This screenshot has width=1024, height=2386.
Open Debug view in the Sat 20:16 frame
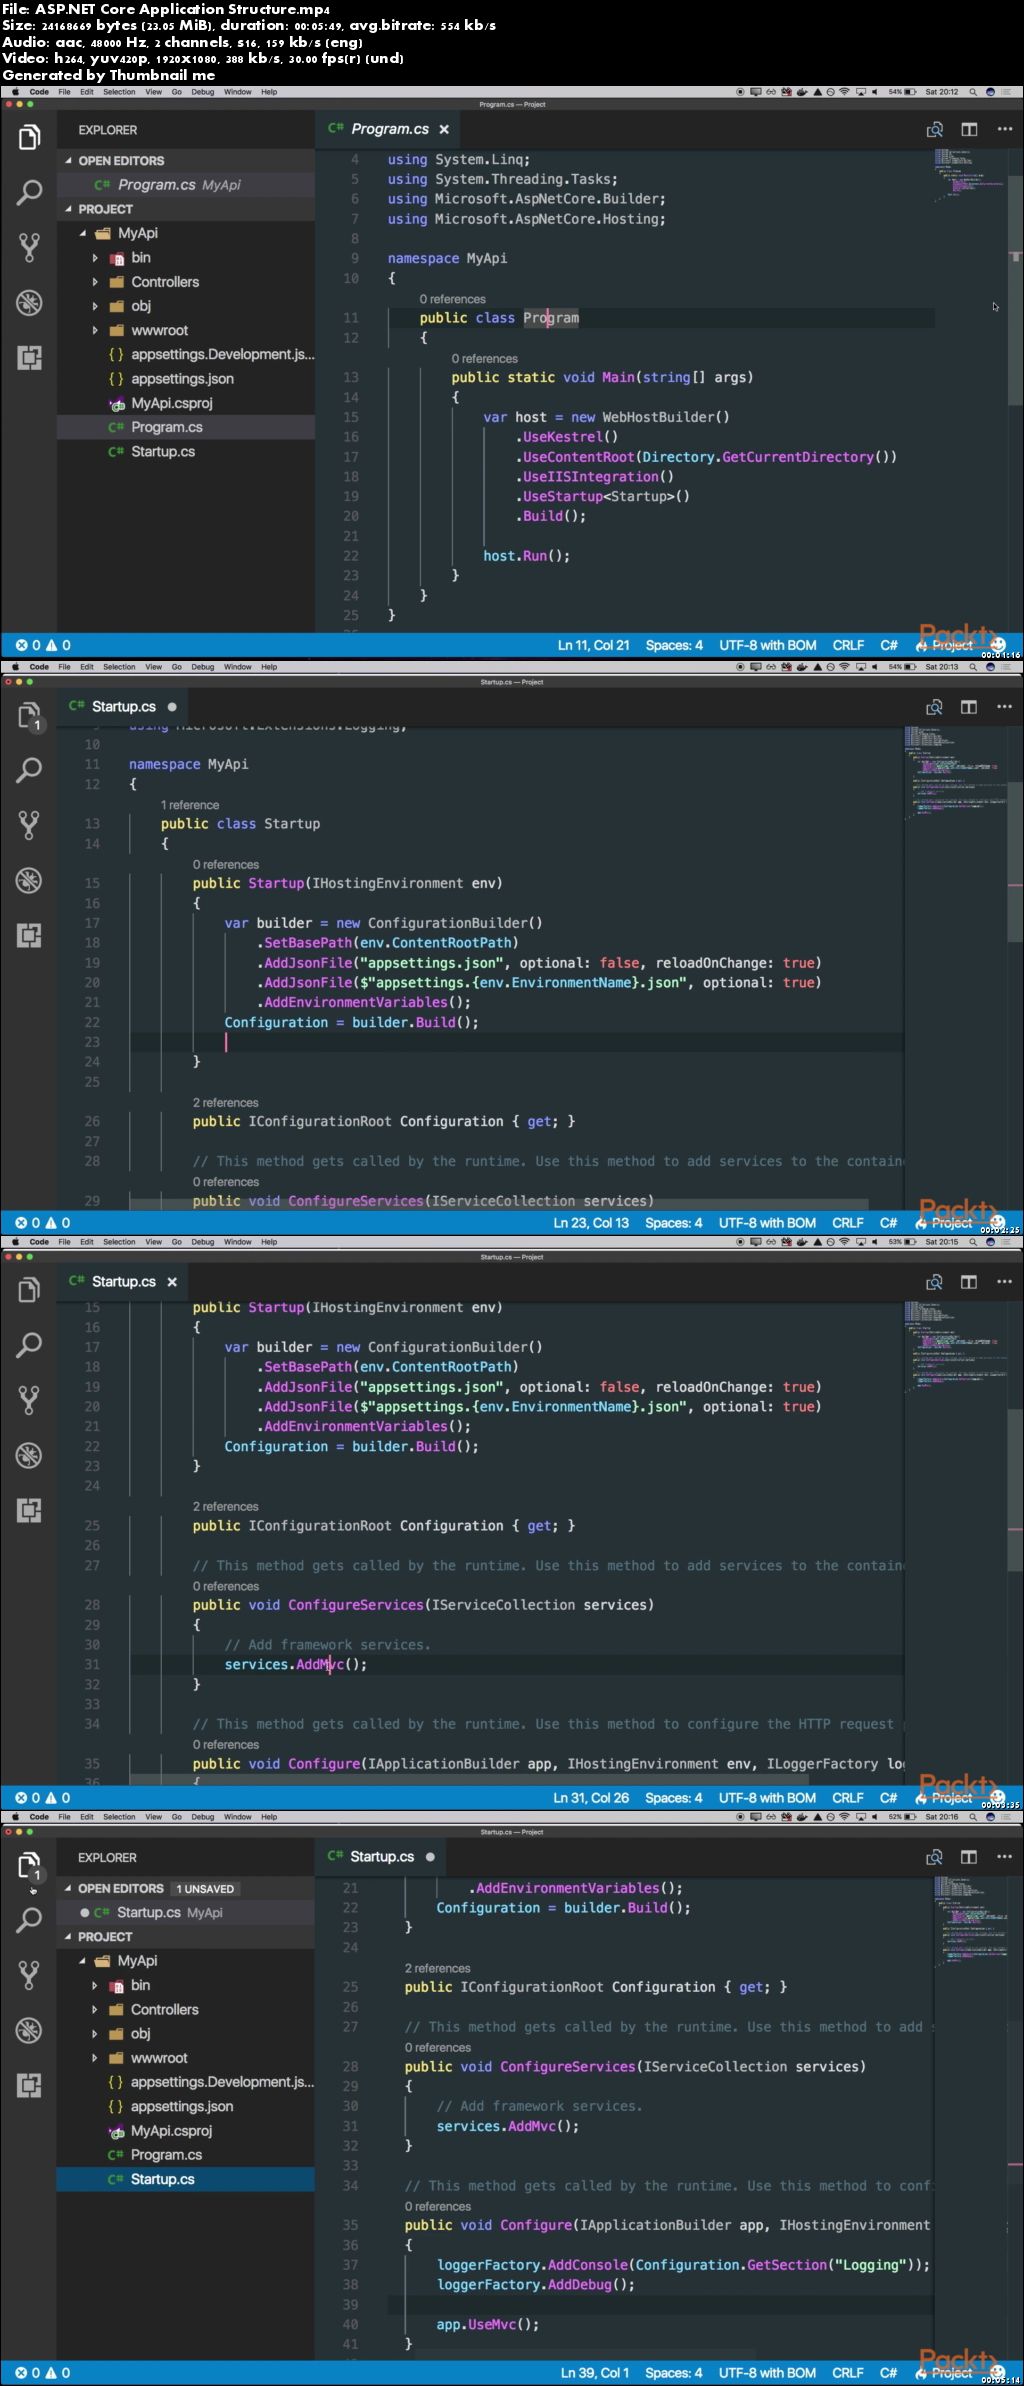29,2030
